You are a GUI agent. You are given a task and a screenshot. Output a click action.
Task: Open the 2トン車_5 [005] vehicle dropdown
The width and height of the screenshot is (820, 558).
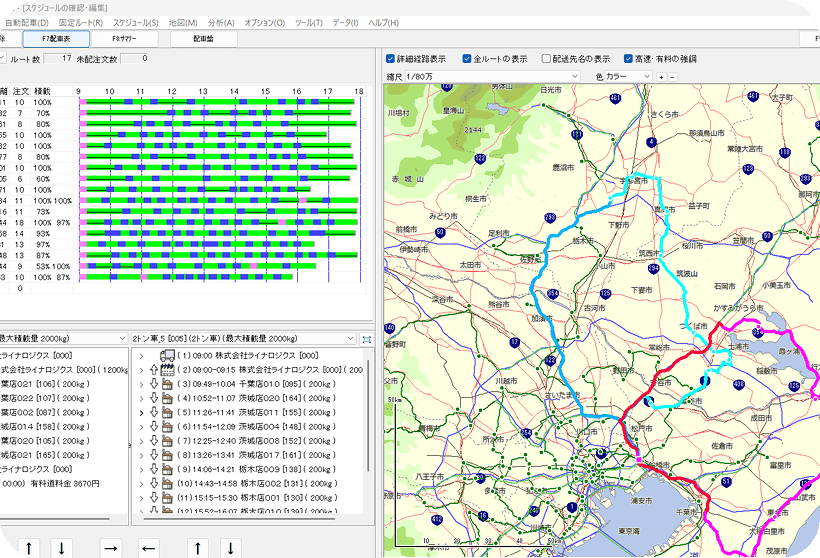coord(244,339)
